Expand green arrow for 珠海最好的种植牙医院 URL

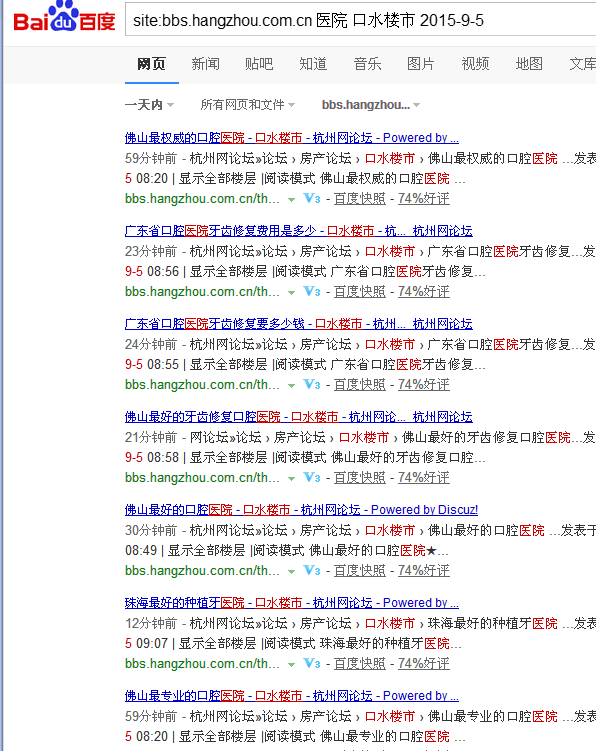coord(291,664)
